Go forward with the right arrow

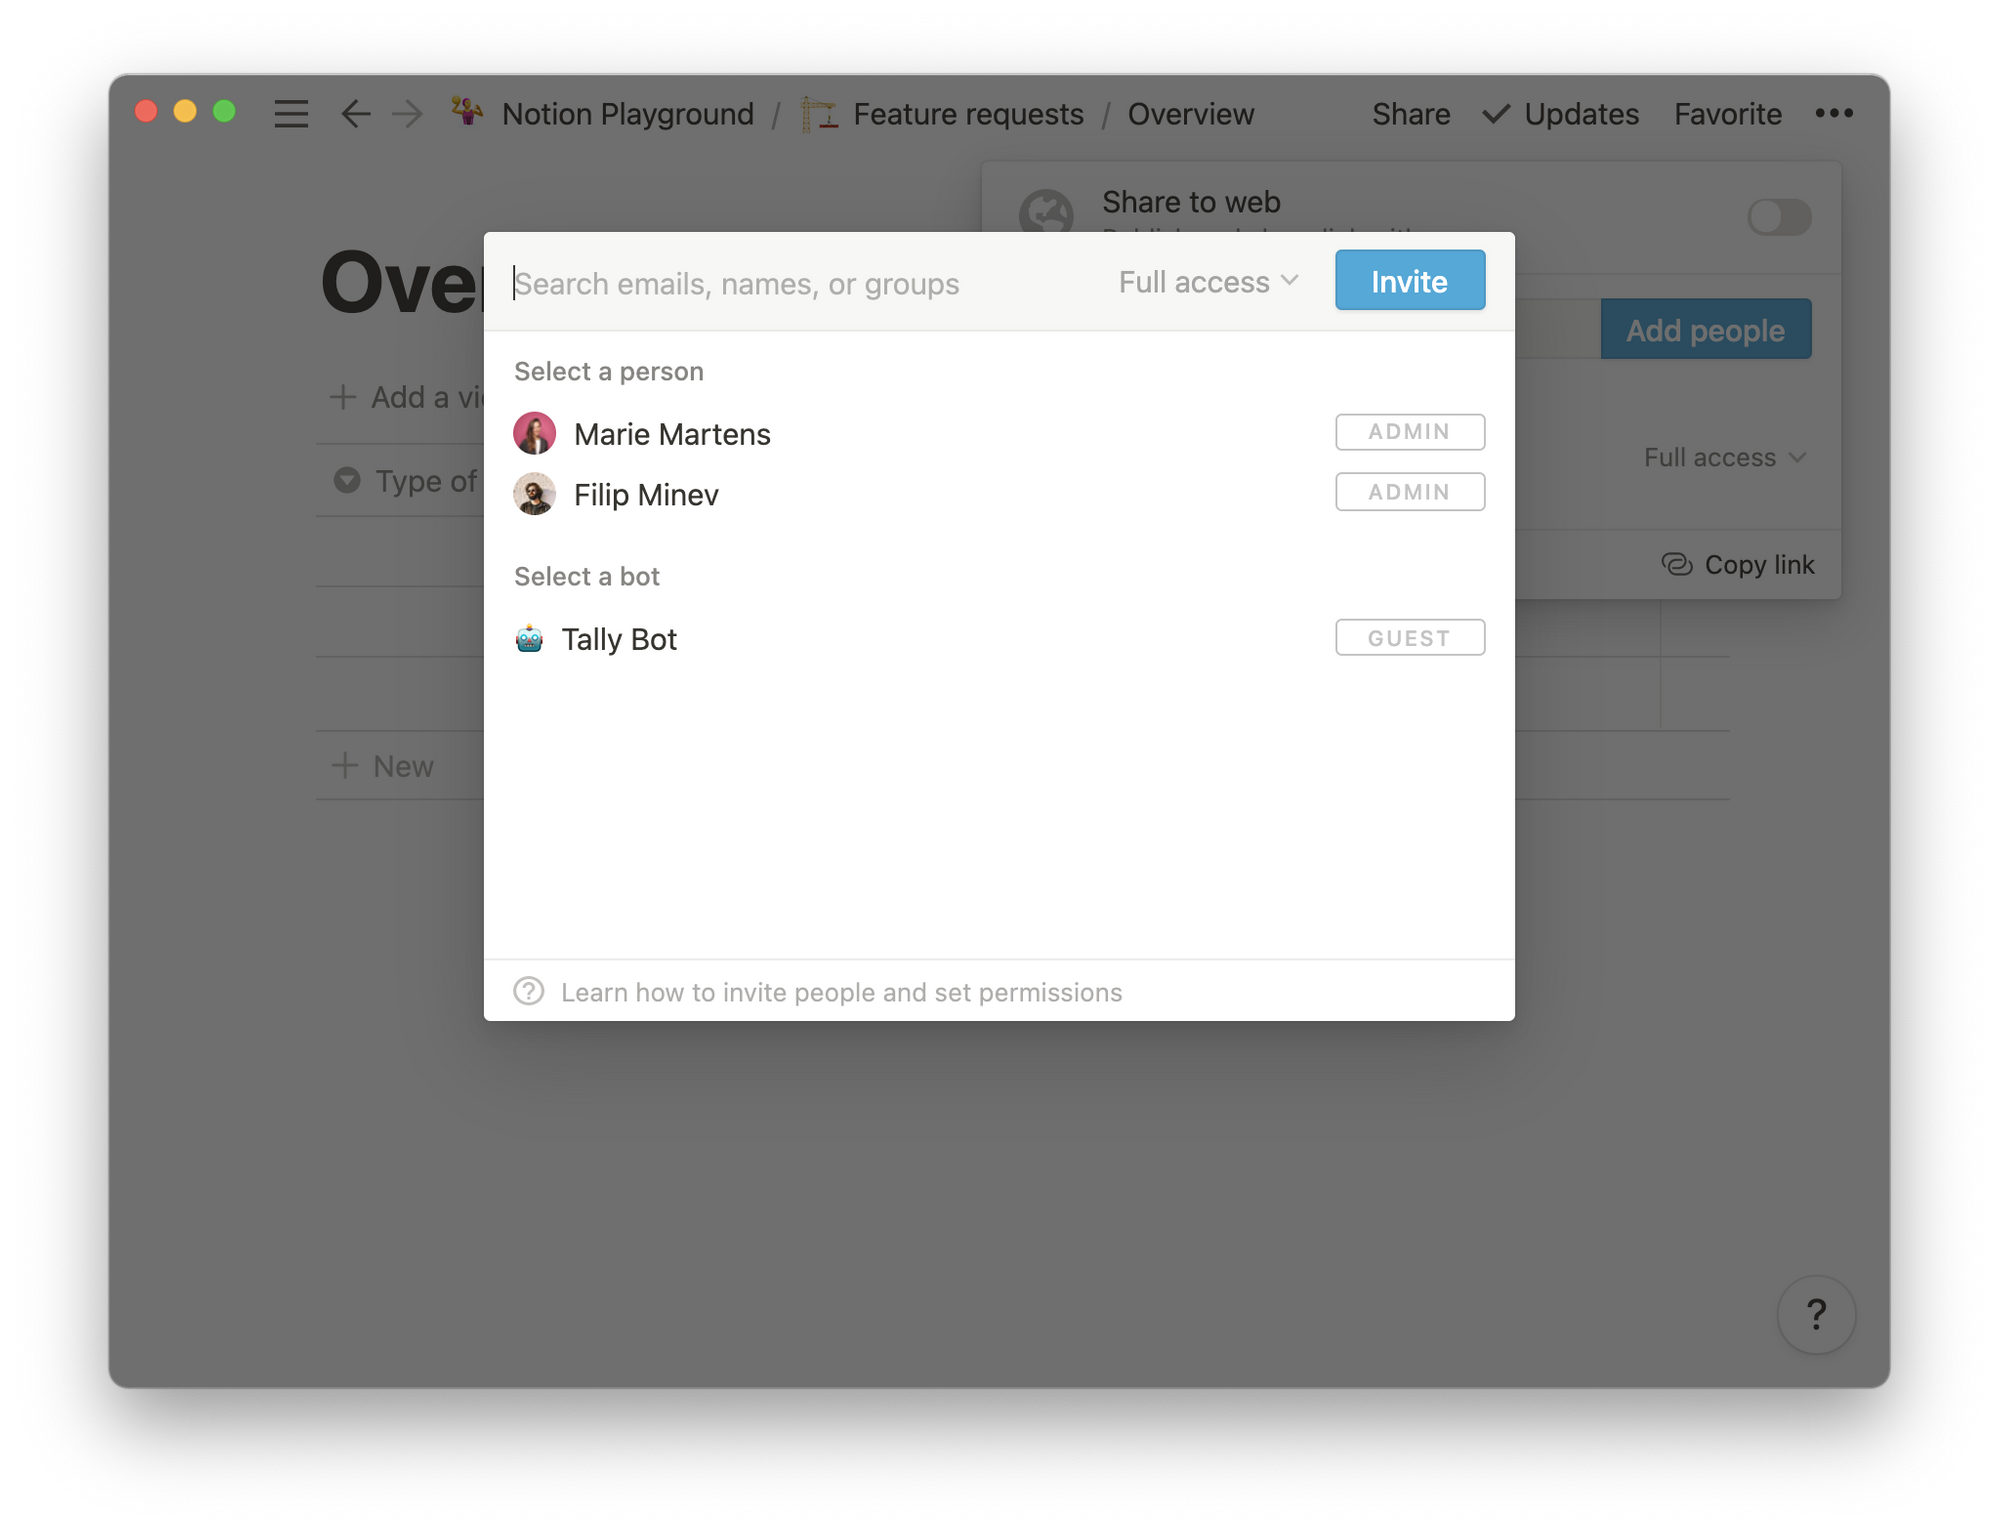point(407,114)
